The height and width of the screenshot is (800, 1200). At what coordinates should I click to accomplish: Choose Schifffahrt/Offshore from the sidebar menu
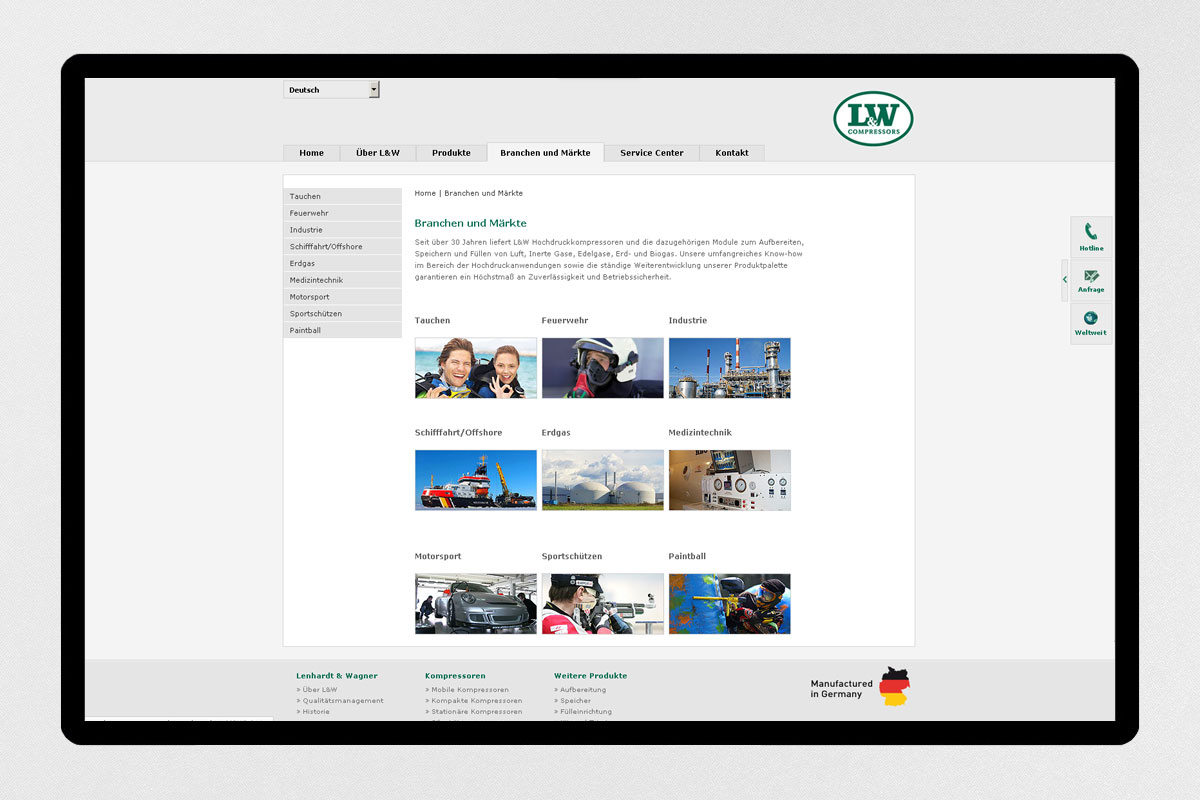(x=326, y=247)
